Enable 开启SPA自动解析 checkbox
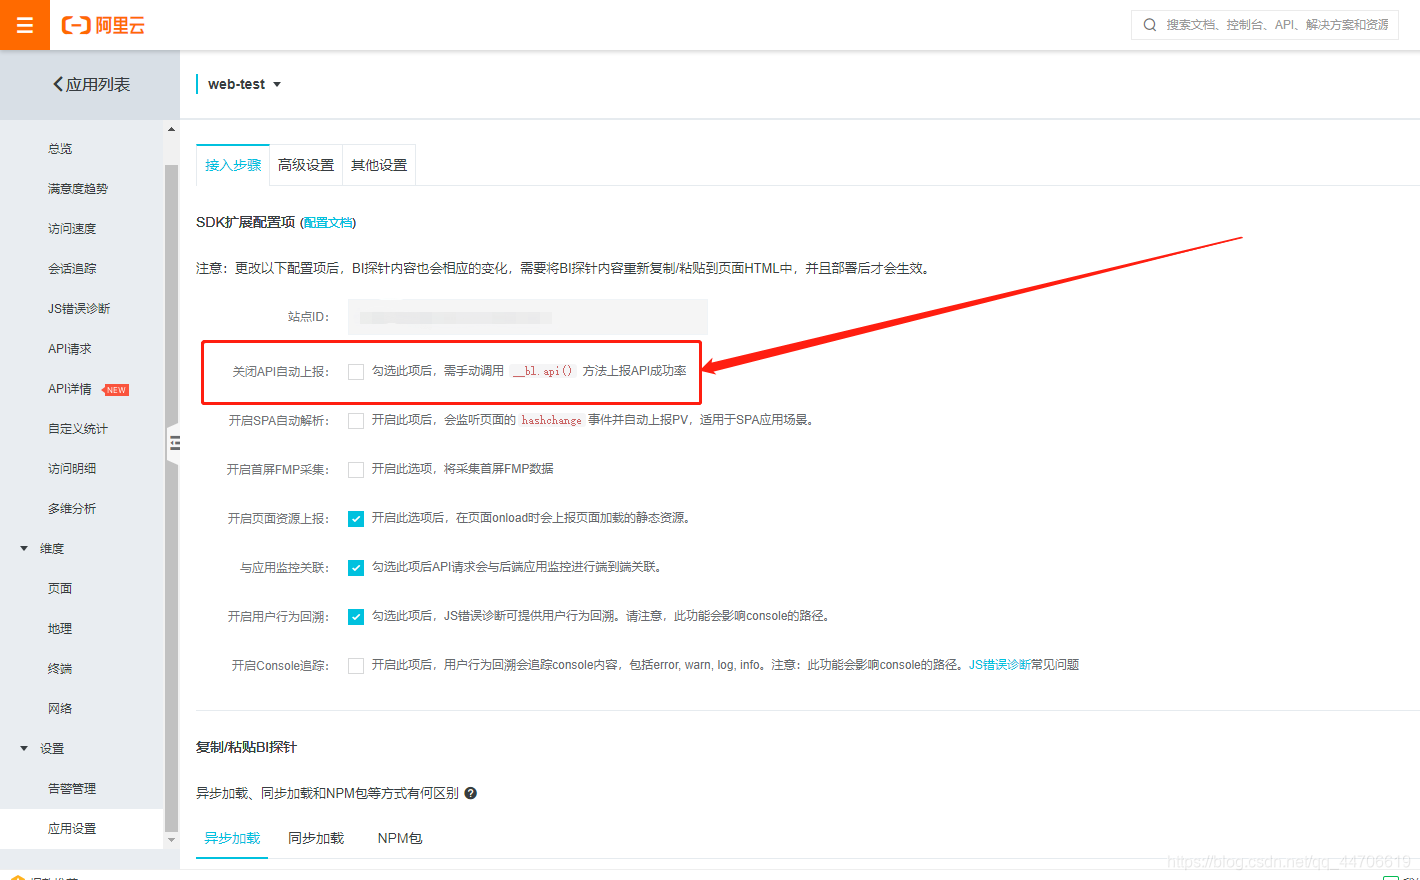Image resolution: width=1420 pixels, height=880 pixels. coord(356,421)
